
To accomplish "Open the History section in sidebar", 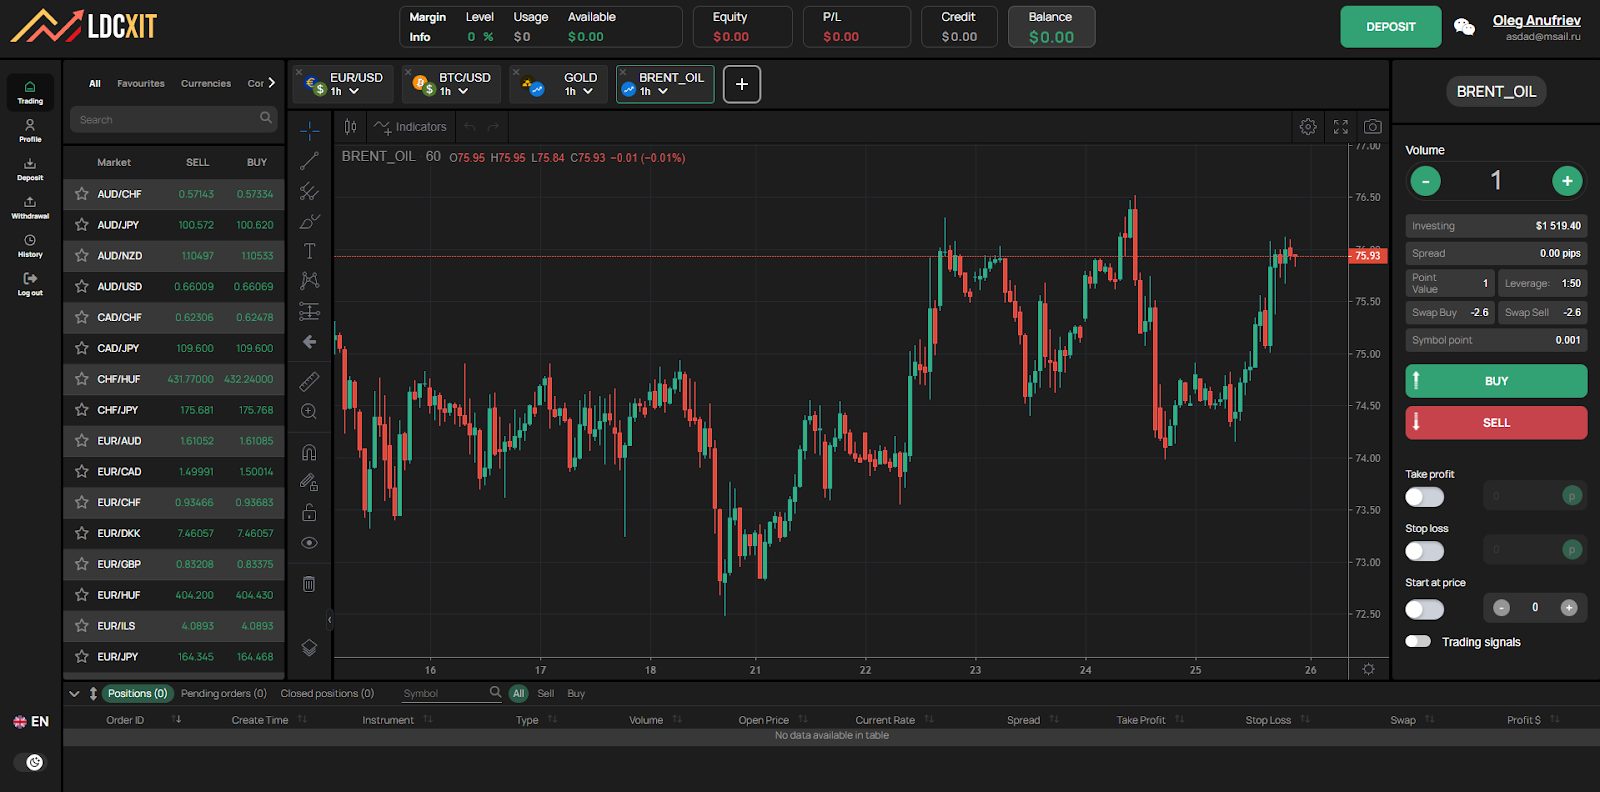I will (30, 246).
